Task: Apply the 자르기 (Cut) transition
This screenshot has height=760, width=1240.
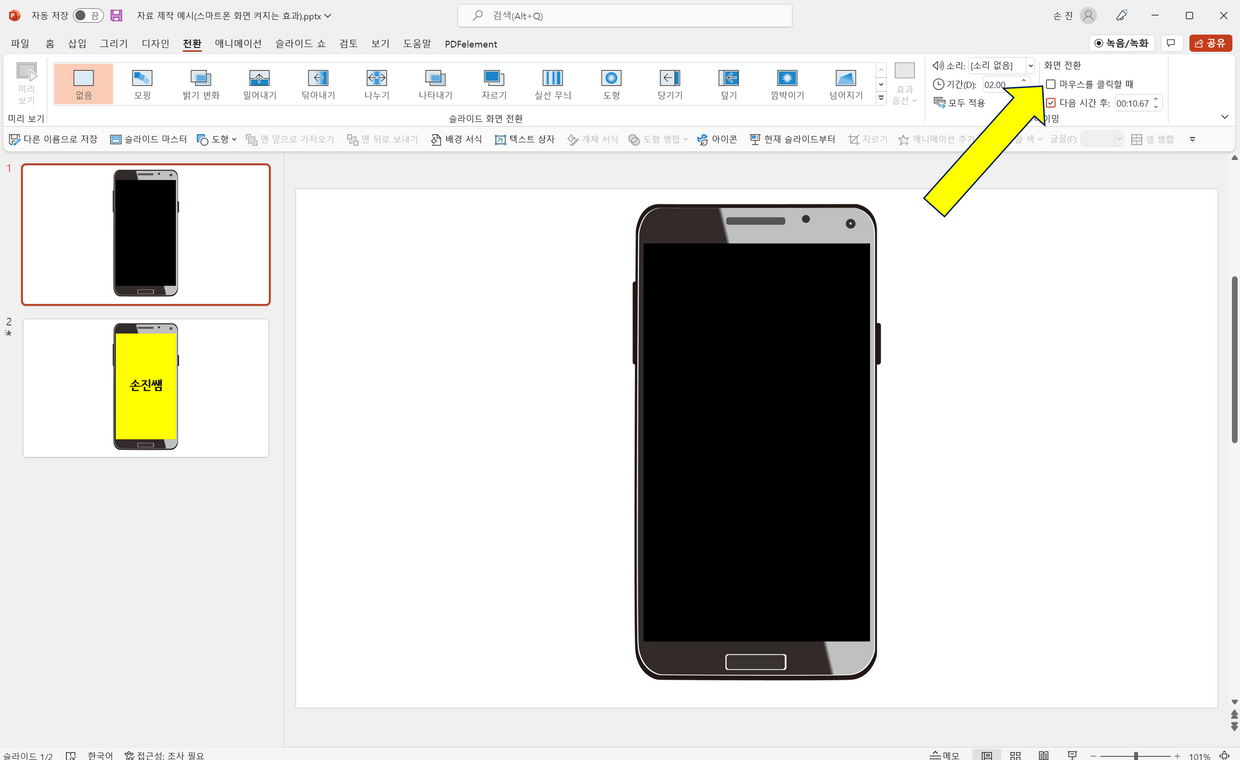Action: coord(494,83)
